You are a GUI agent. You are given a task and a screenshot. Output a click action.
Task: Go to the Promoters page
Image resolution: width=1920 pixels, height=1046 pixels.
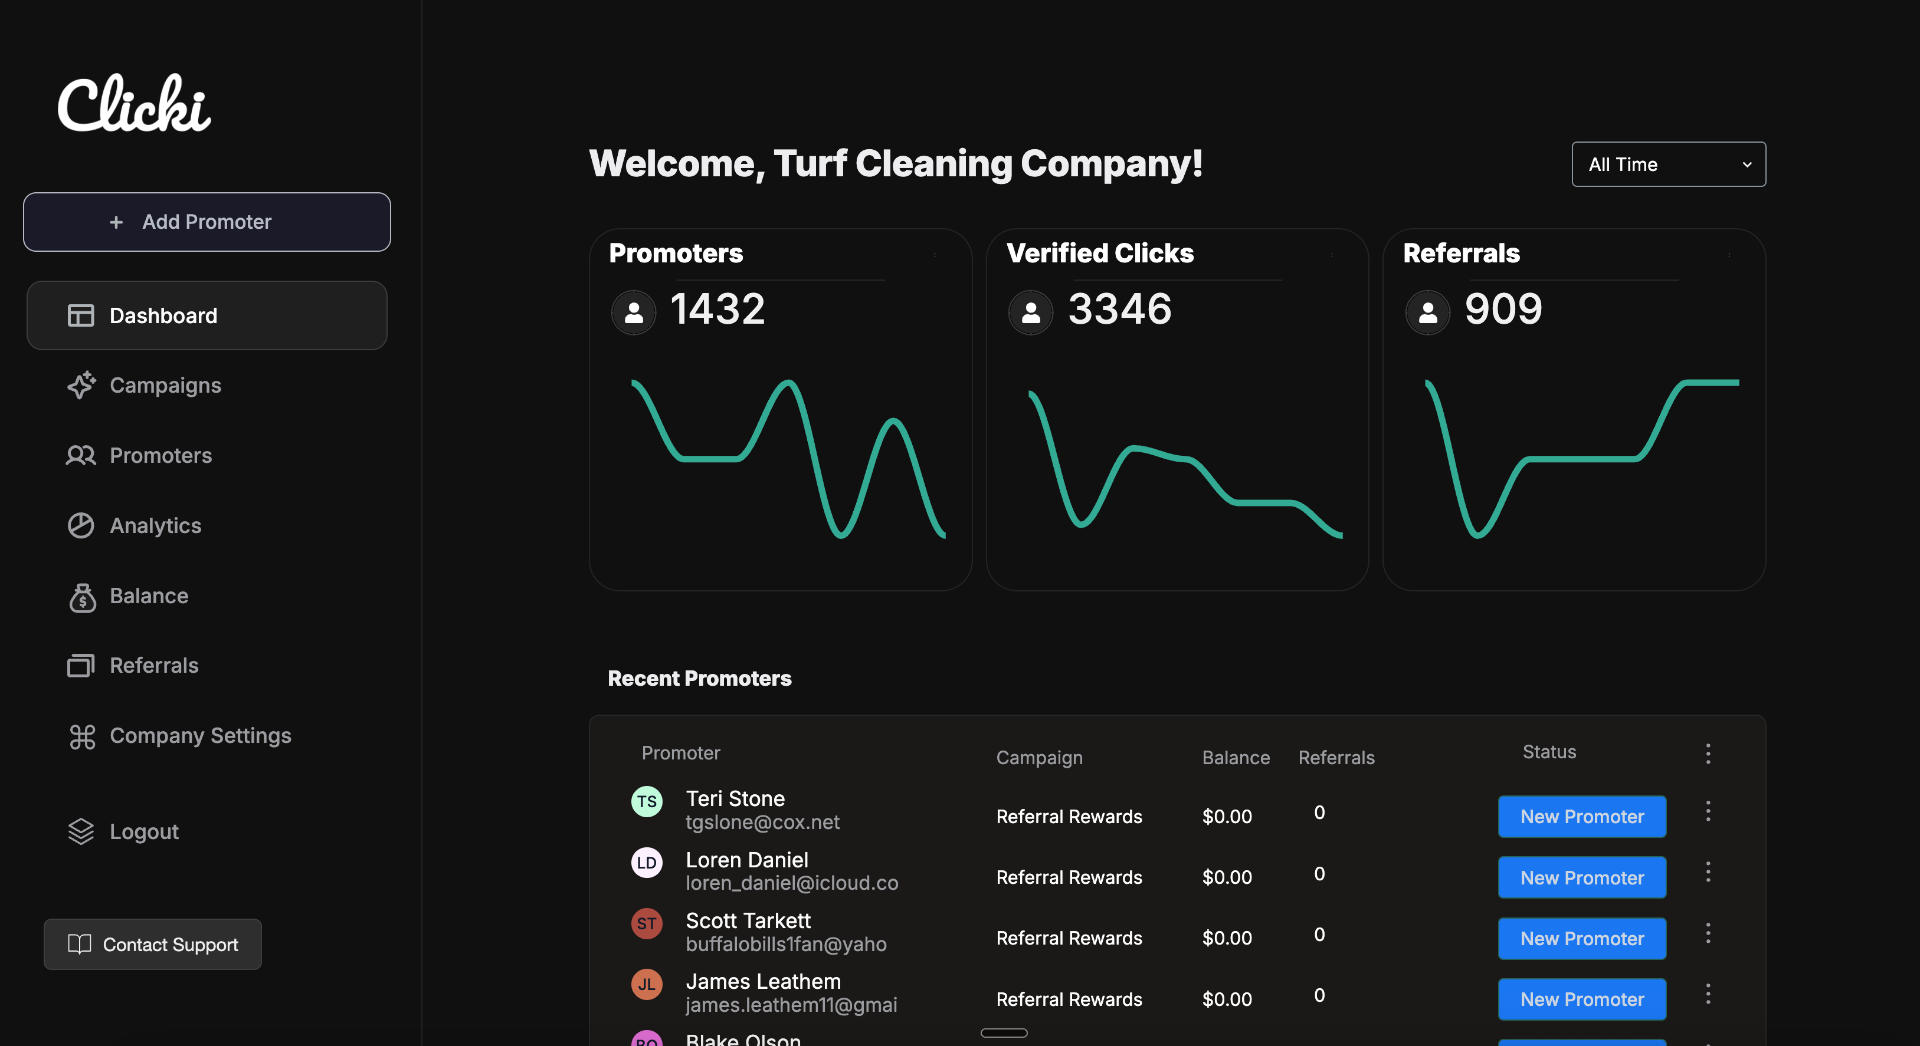160,456
